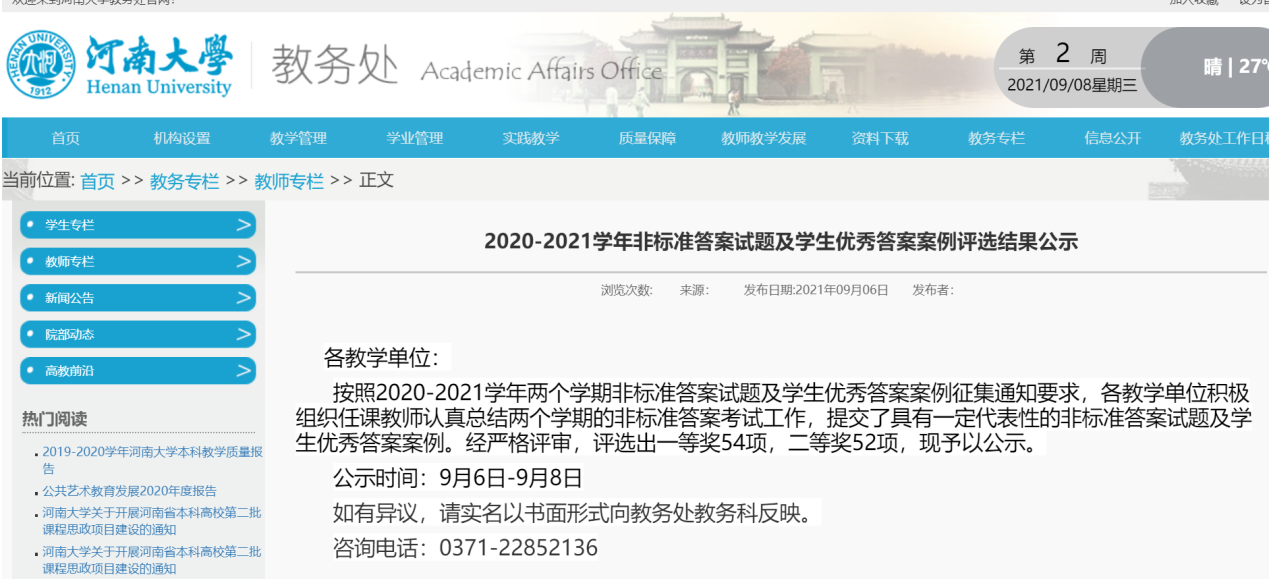Viewport: 1269px width, 579px height.
Task: Follow the 教务专栏 breadcrumb link
Action: coord(184,181)
